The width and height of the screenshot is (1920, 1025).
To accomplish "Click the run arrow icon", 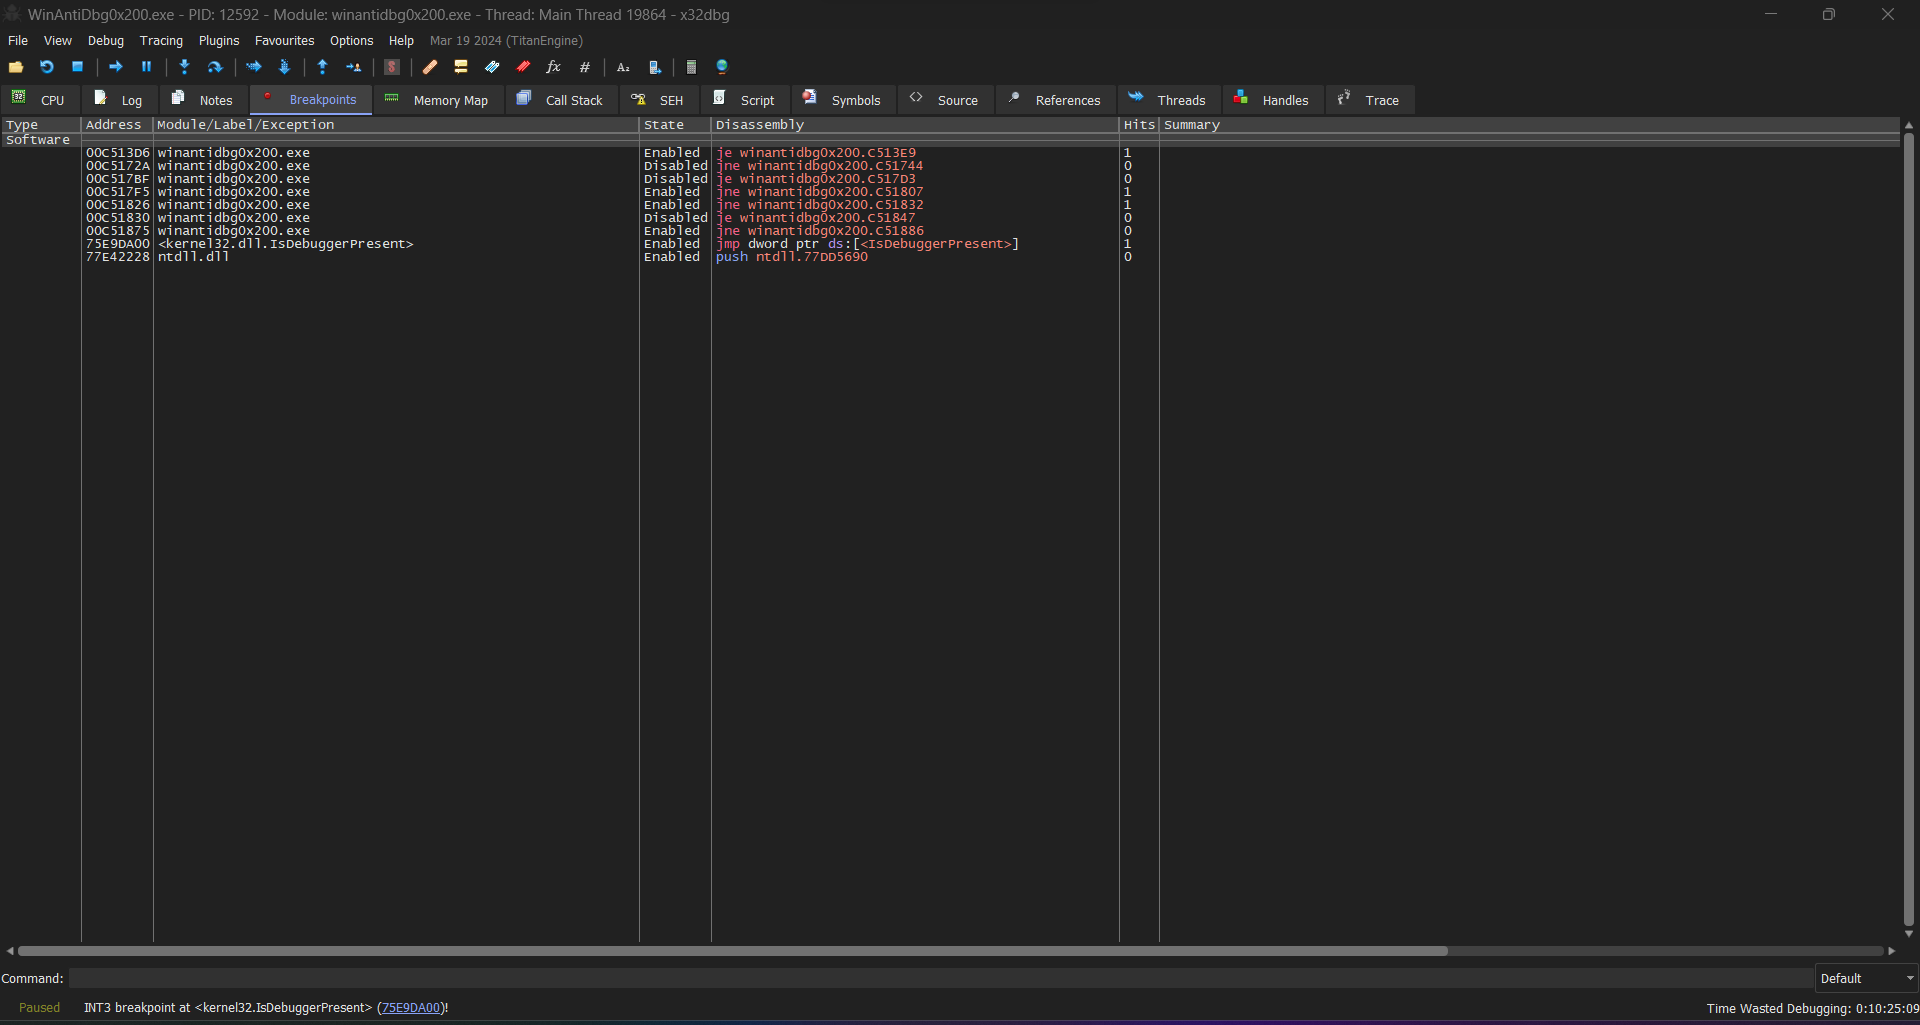I will click(x=116, y=67).
